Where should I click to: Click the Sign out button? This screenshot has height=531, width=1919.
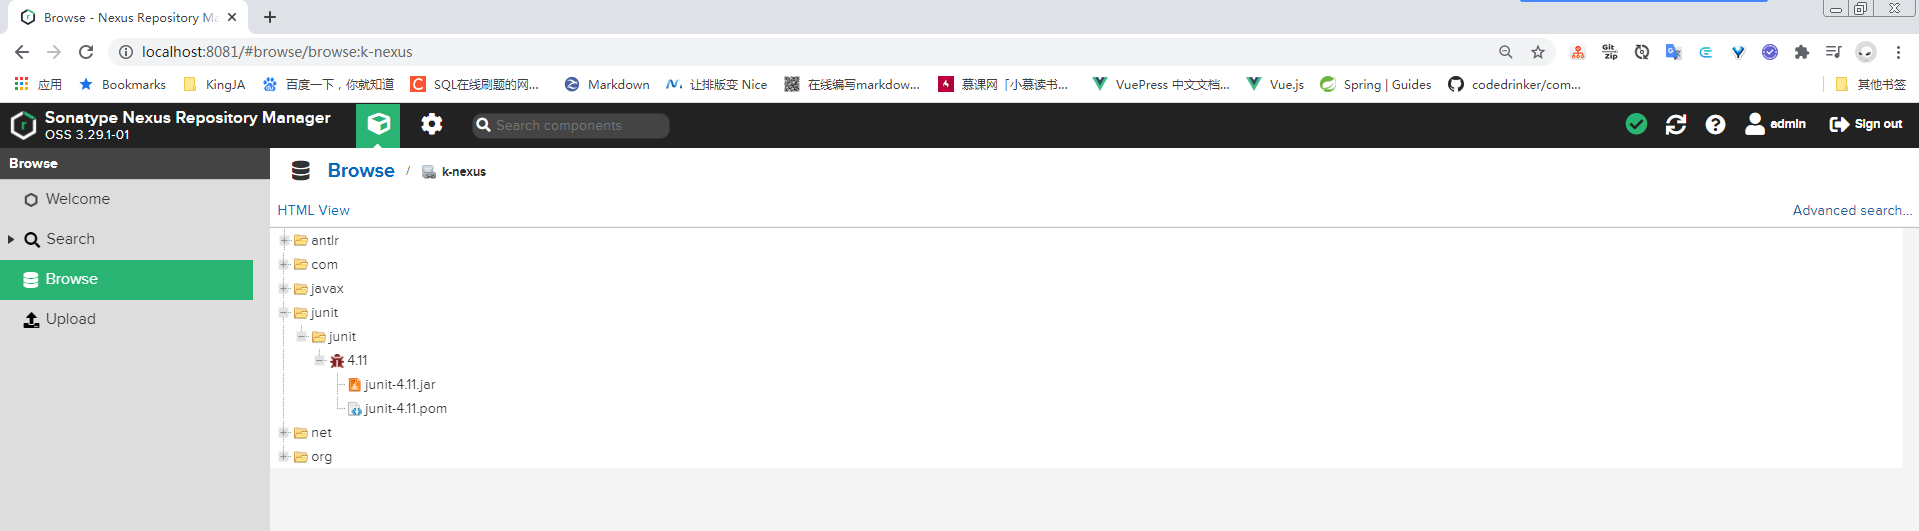(1866, 124)
